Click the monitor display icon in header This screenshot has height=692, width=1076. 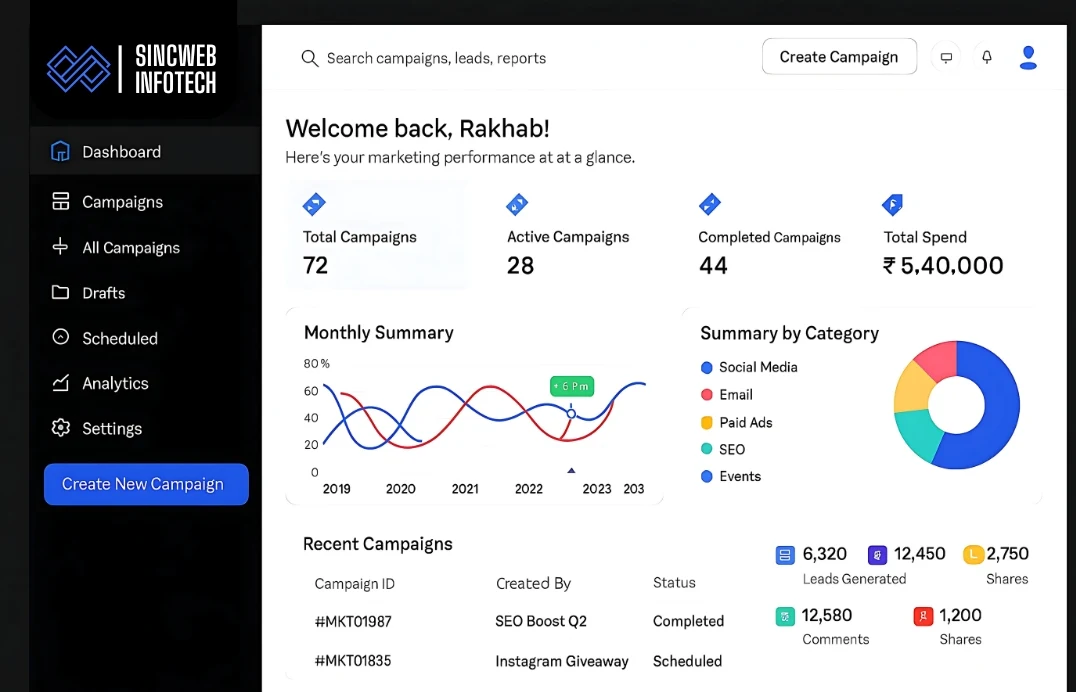[x=946, y=57]
